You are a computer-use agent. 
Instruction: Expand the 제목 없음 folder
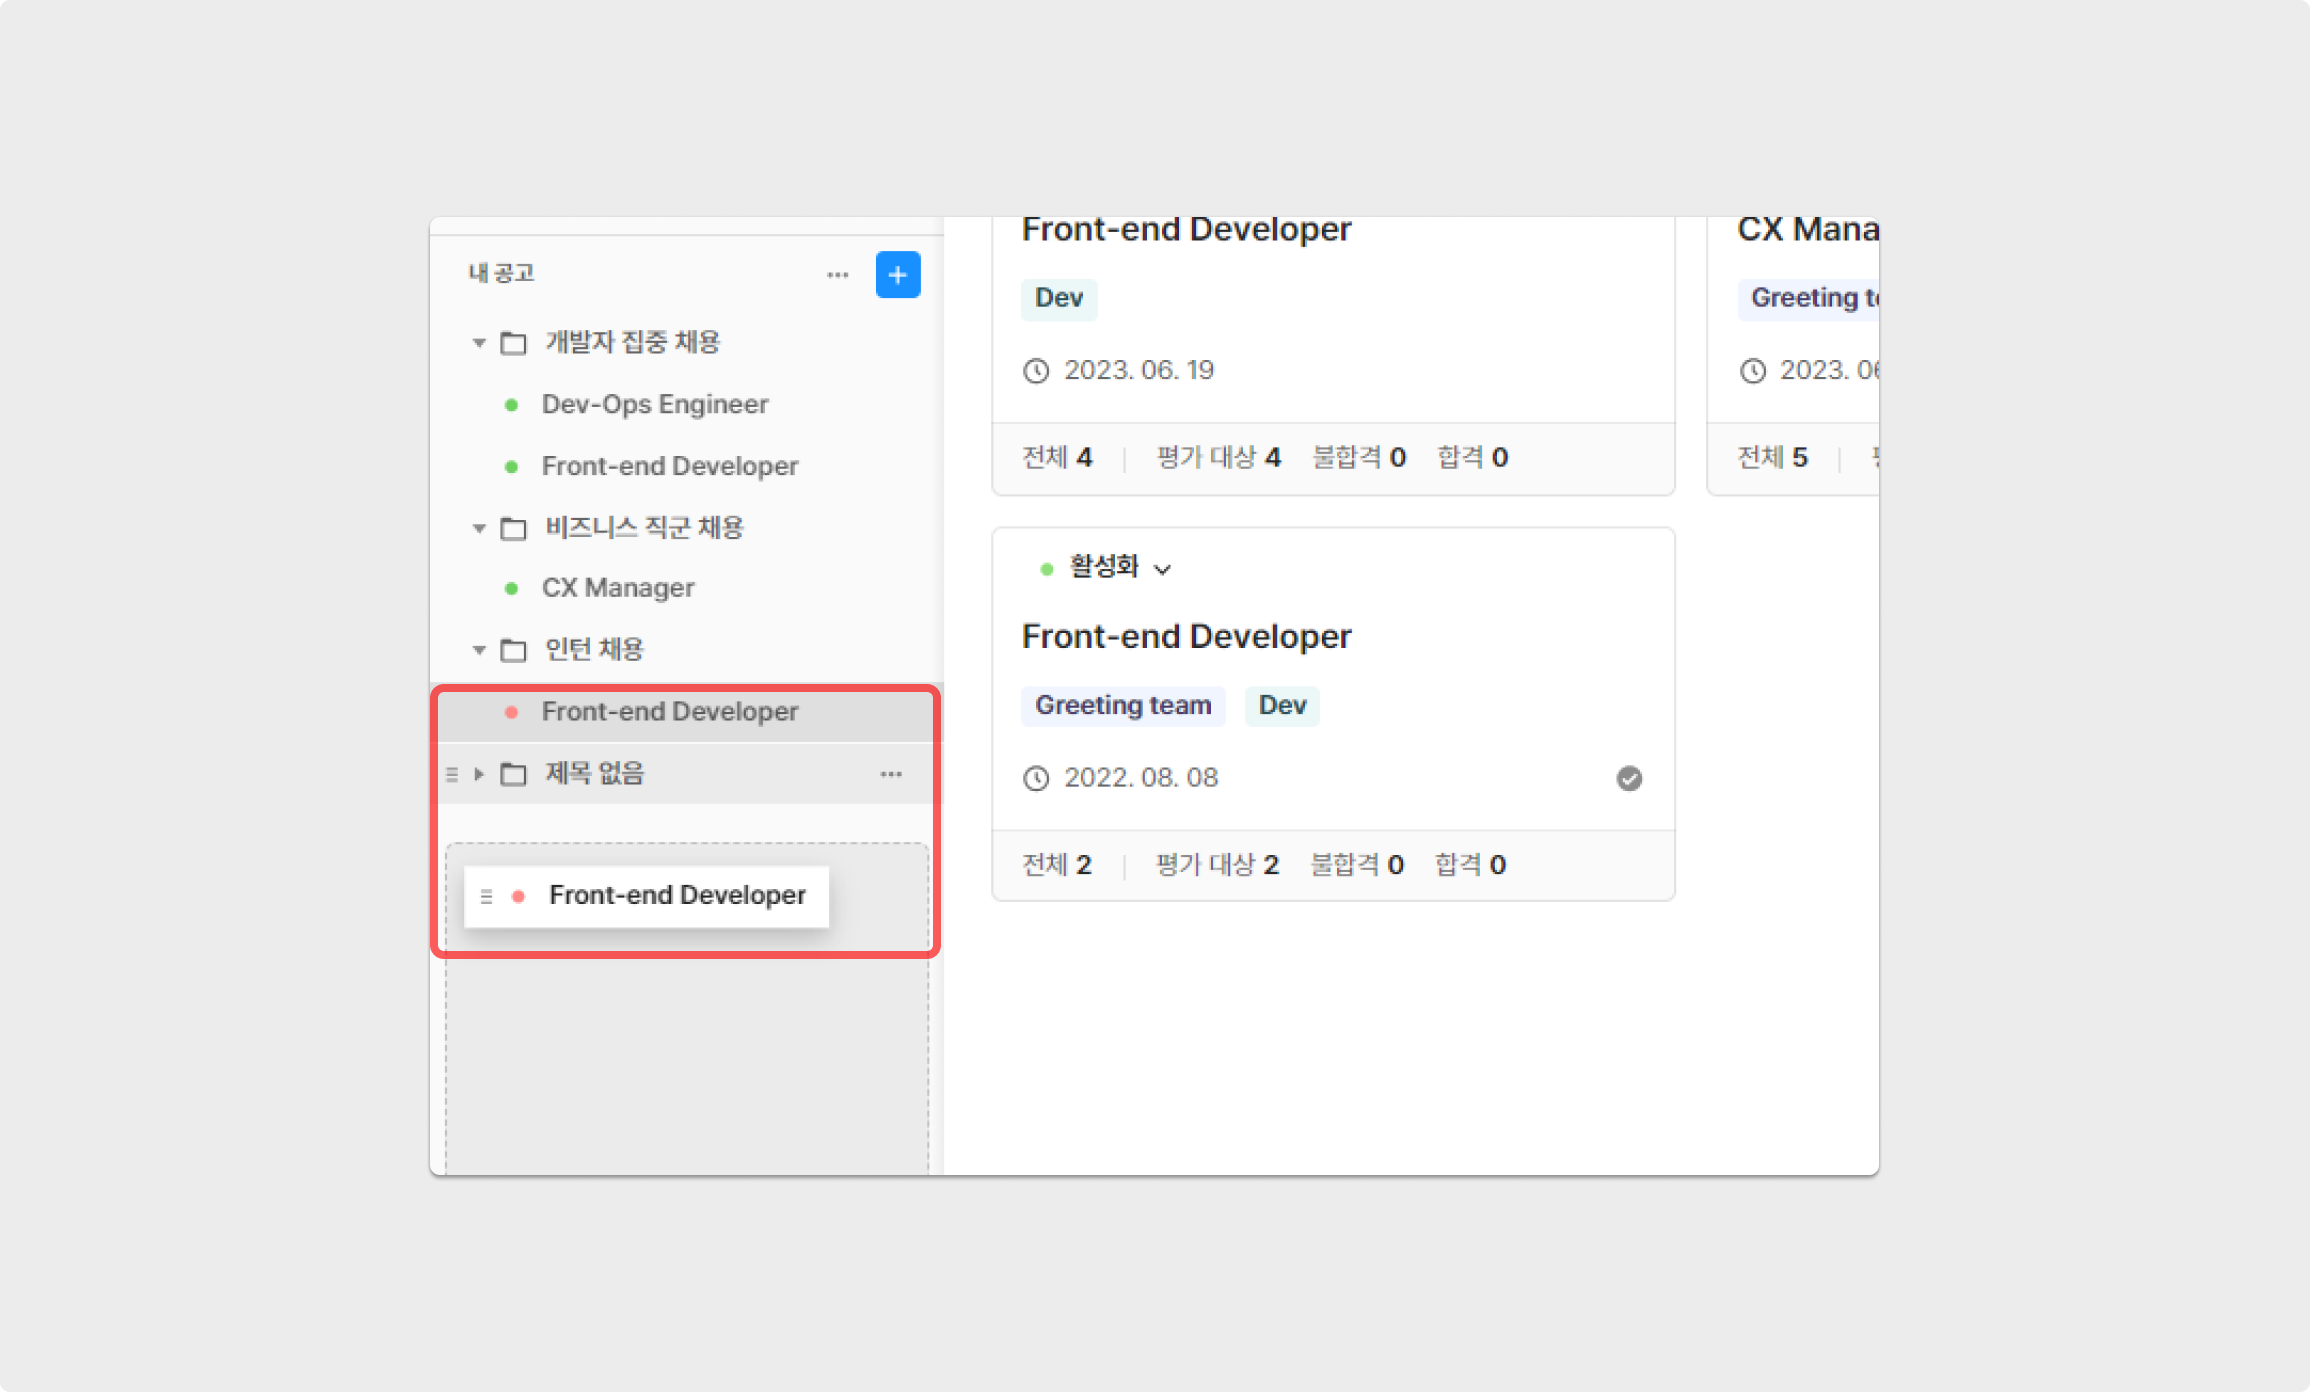click(x=479, y=774)
